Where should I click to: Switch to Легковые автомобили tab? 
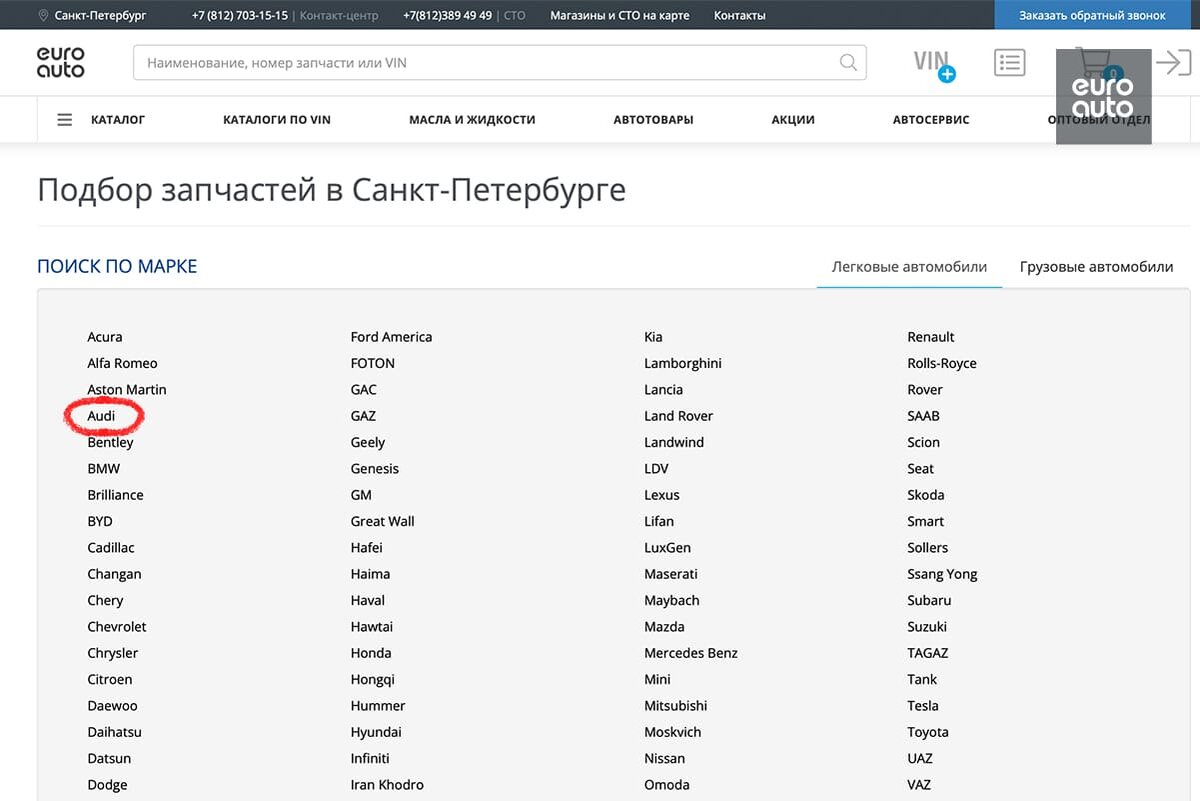tap(909, 267)
